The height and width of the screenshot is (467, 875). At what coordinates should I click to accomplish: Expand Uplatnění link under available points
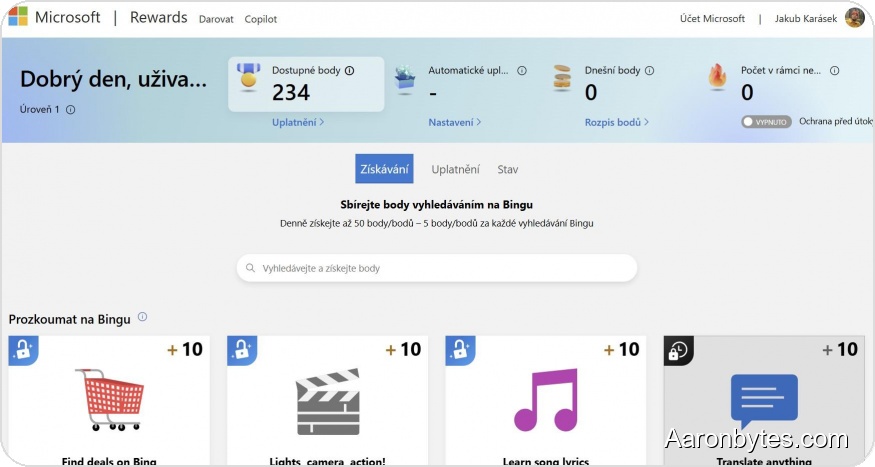(297, 122)
